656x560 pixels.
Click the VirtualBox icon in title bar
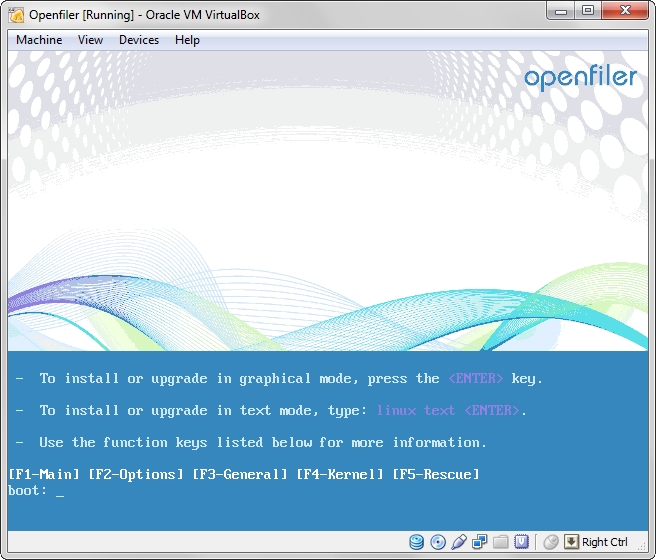tap(16, 14)
